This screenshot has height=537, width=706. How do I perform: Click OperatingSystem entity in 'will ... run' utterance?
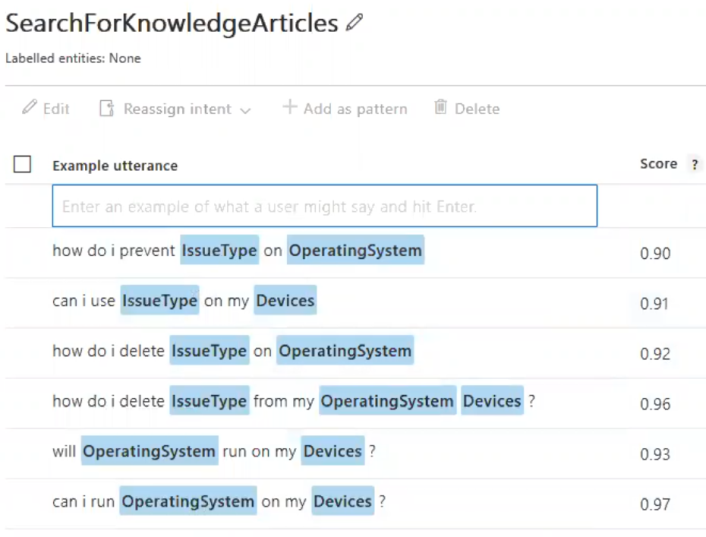pos(149,451)
